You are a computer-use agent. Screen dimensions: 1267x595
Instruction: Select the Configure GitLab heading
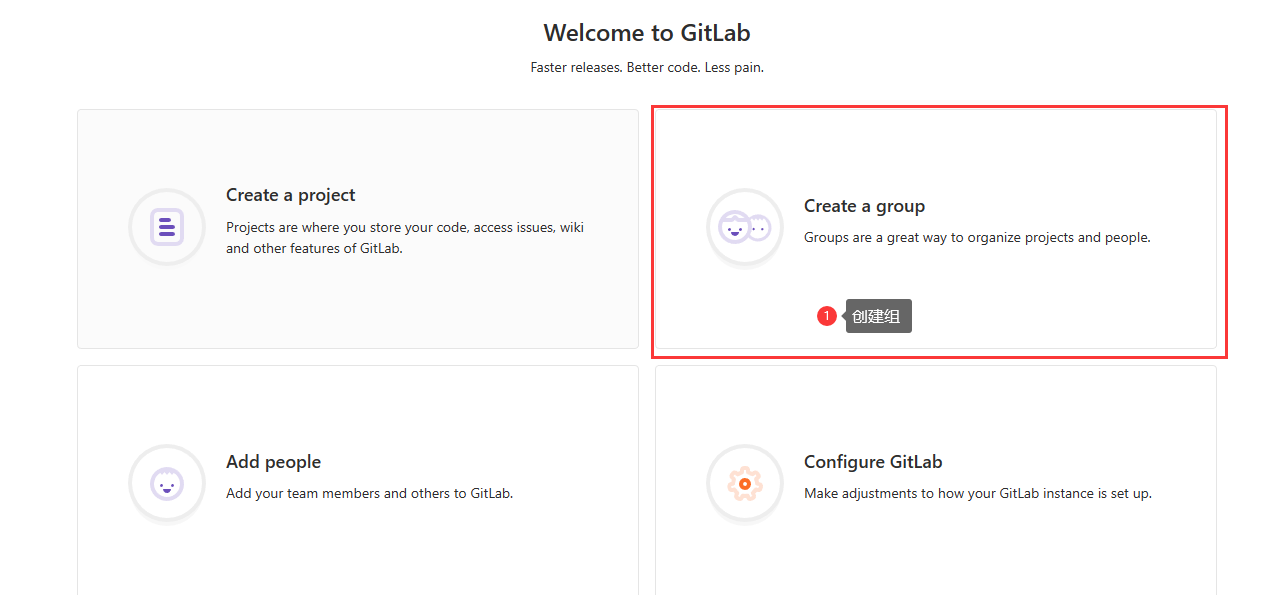873,462
